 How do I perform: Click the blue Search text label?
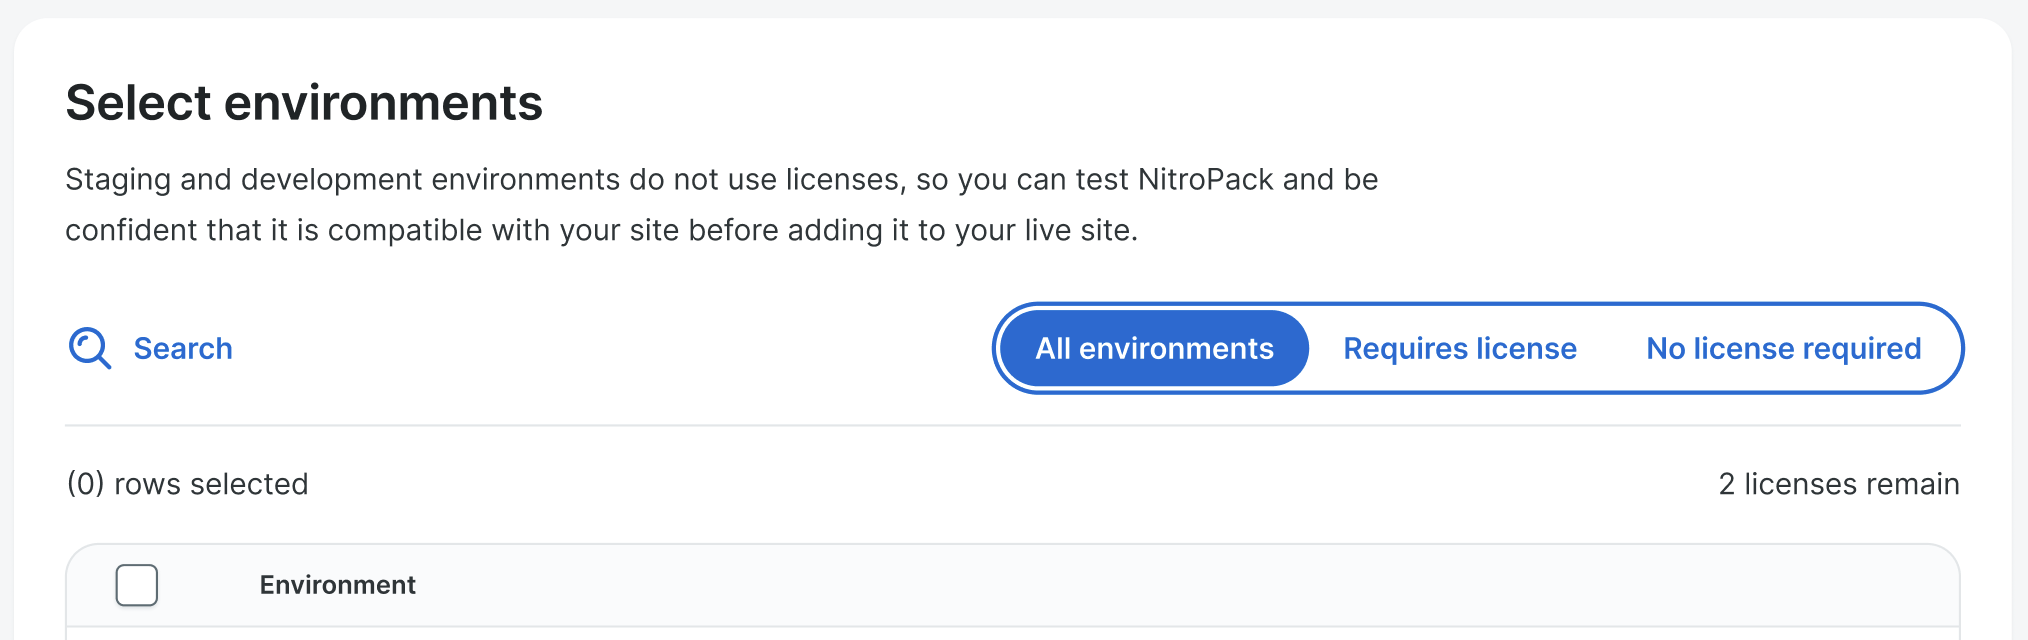coord(183,349)
